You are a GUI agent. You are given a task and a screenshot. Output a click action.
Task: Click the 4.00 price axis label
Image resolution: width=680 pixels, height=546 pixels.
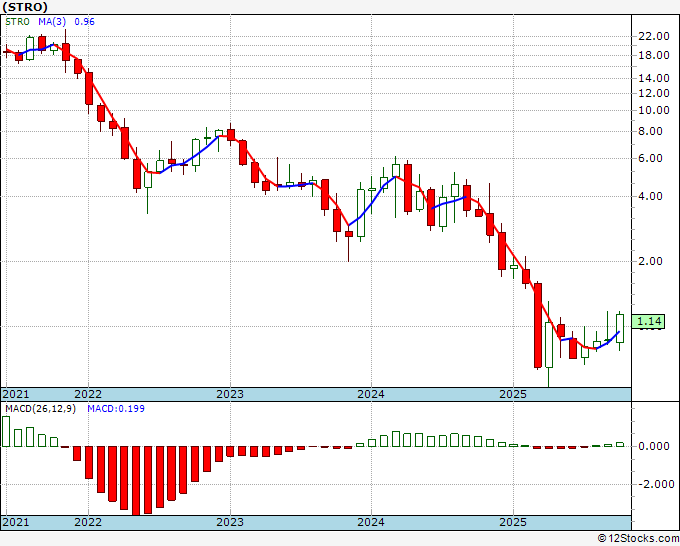651,196
